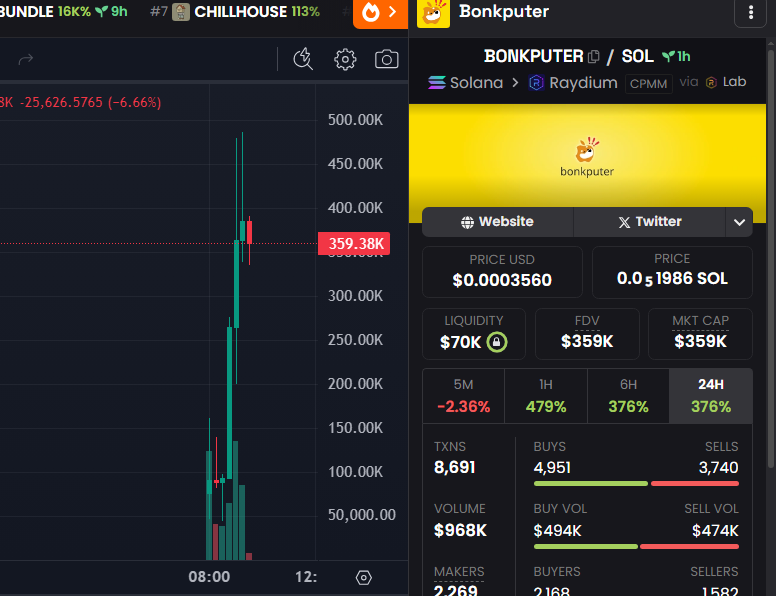Click the PRICE 1986 SOL box
The width and height of the screenshot is (776, 596).
coord(672,272)
